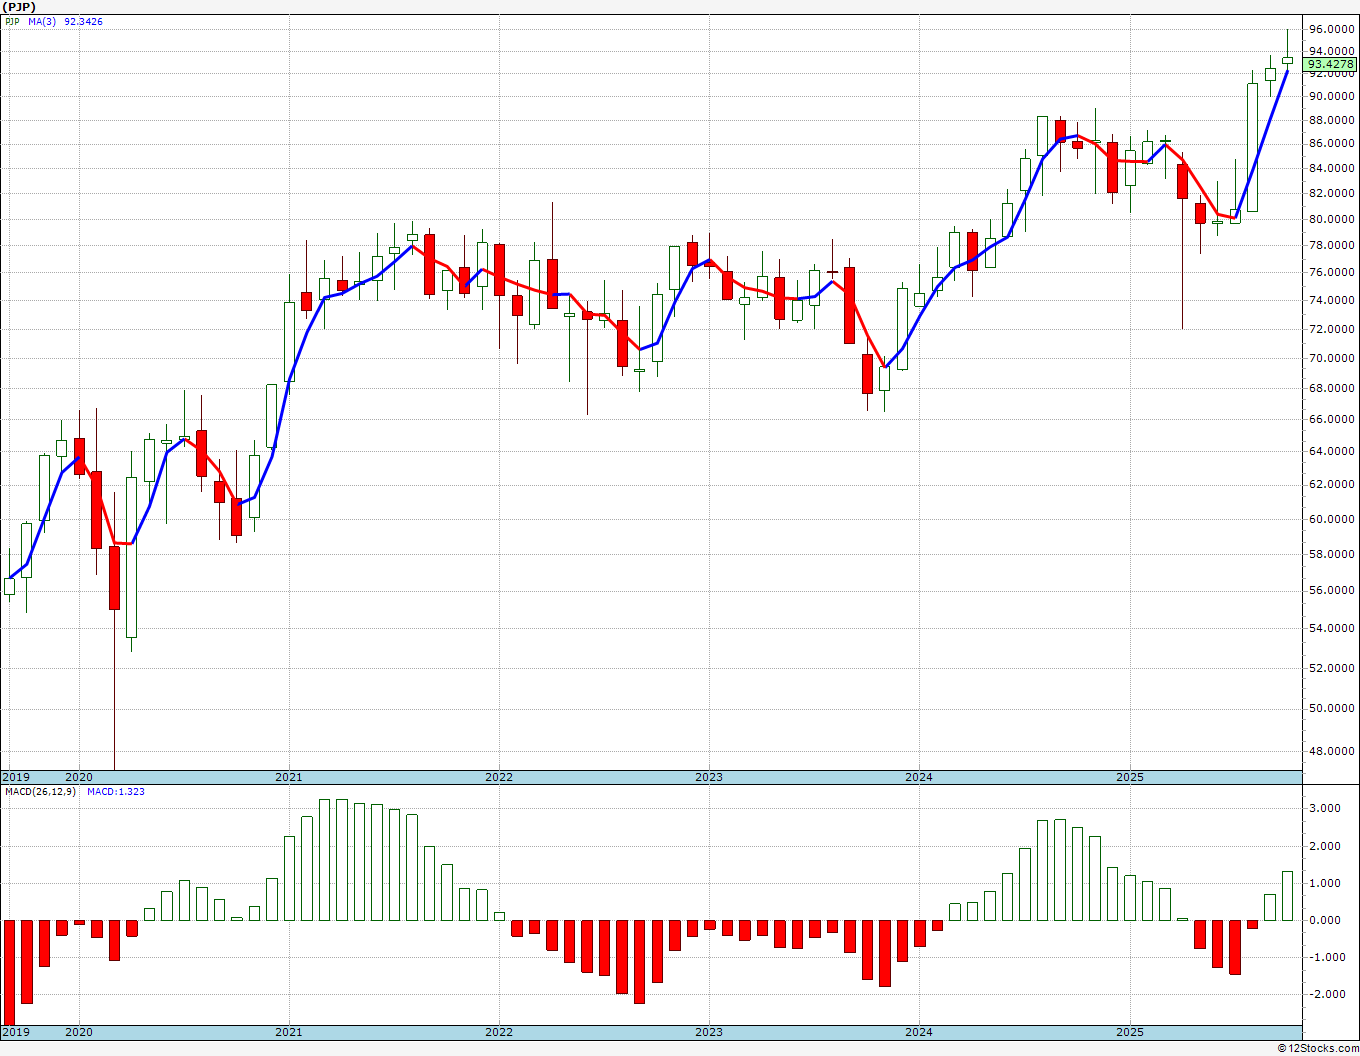Image resolution: width=1360 pixels, height=1056 pixels.
Task: Select the 82.0000 price axis label
Action: (x=1332, y=194)
